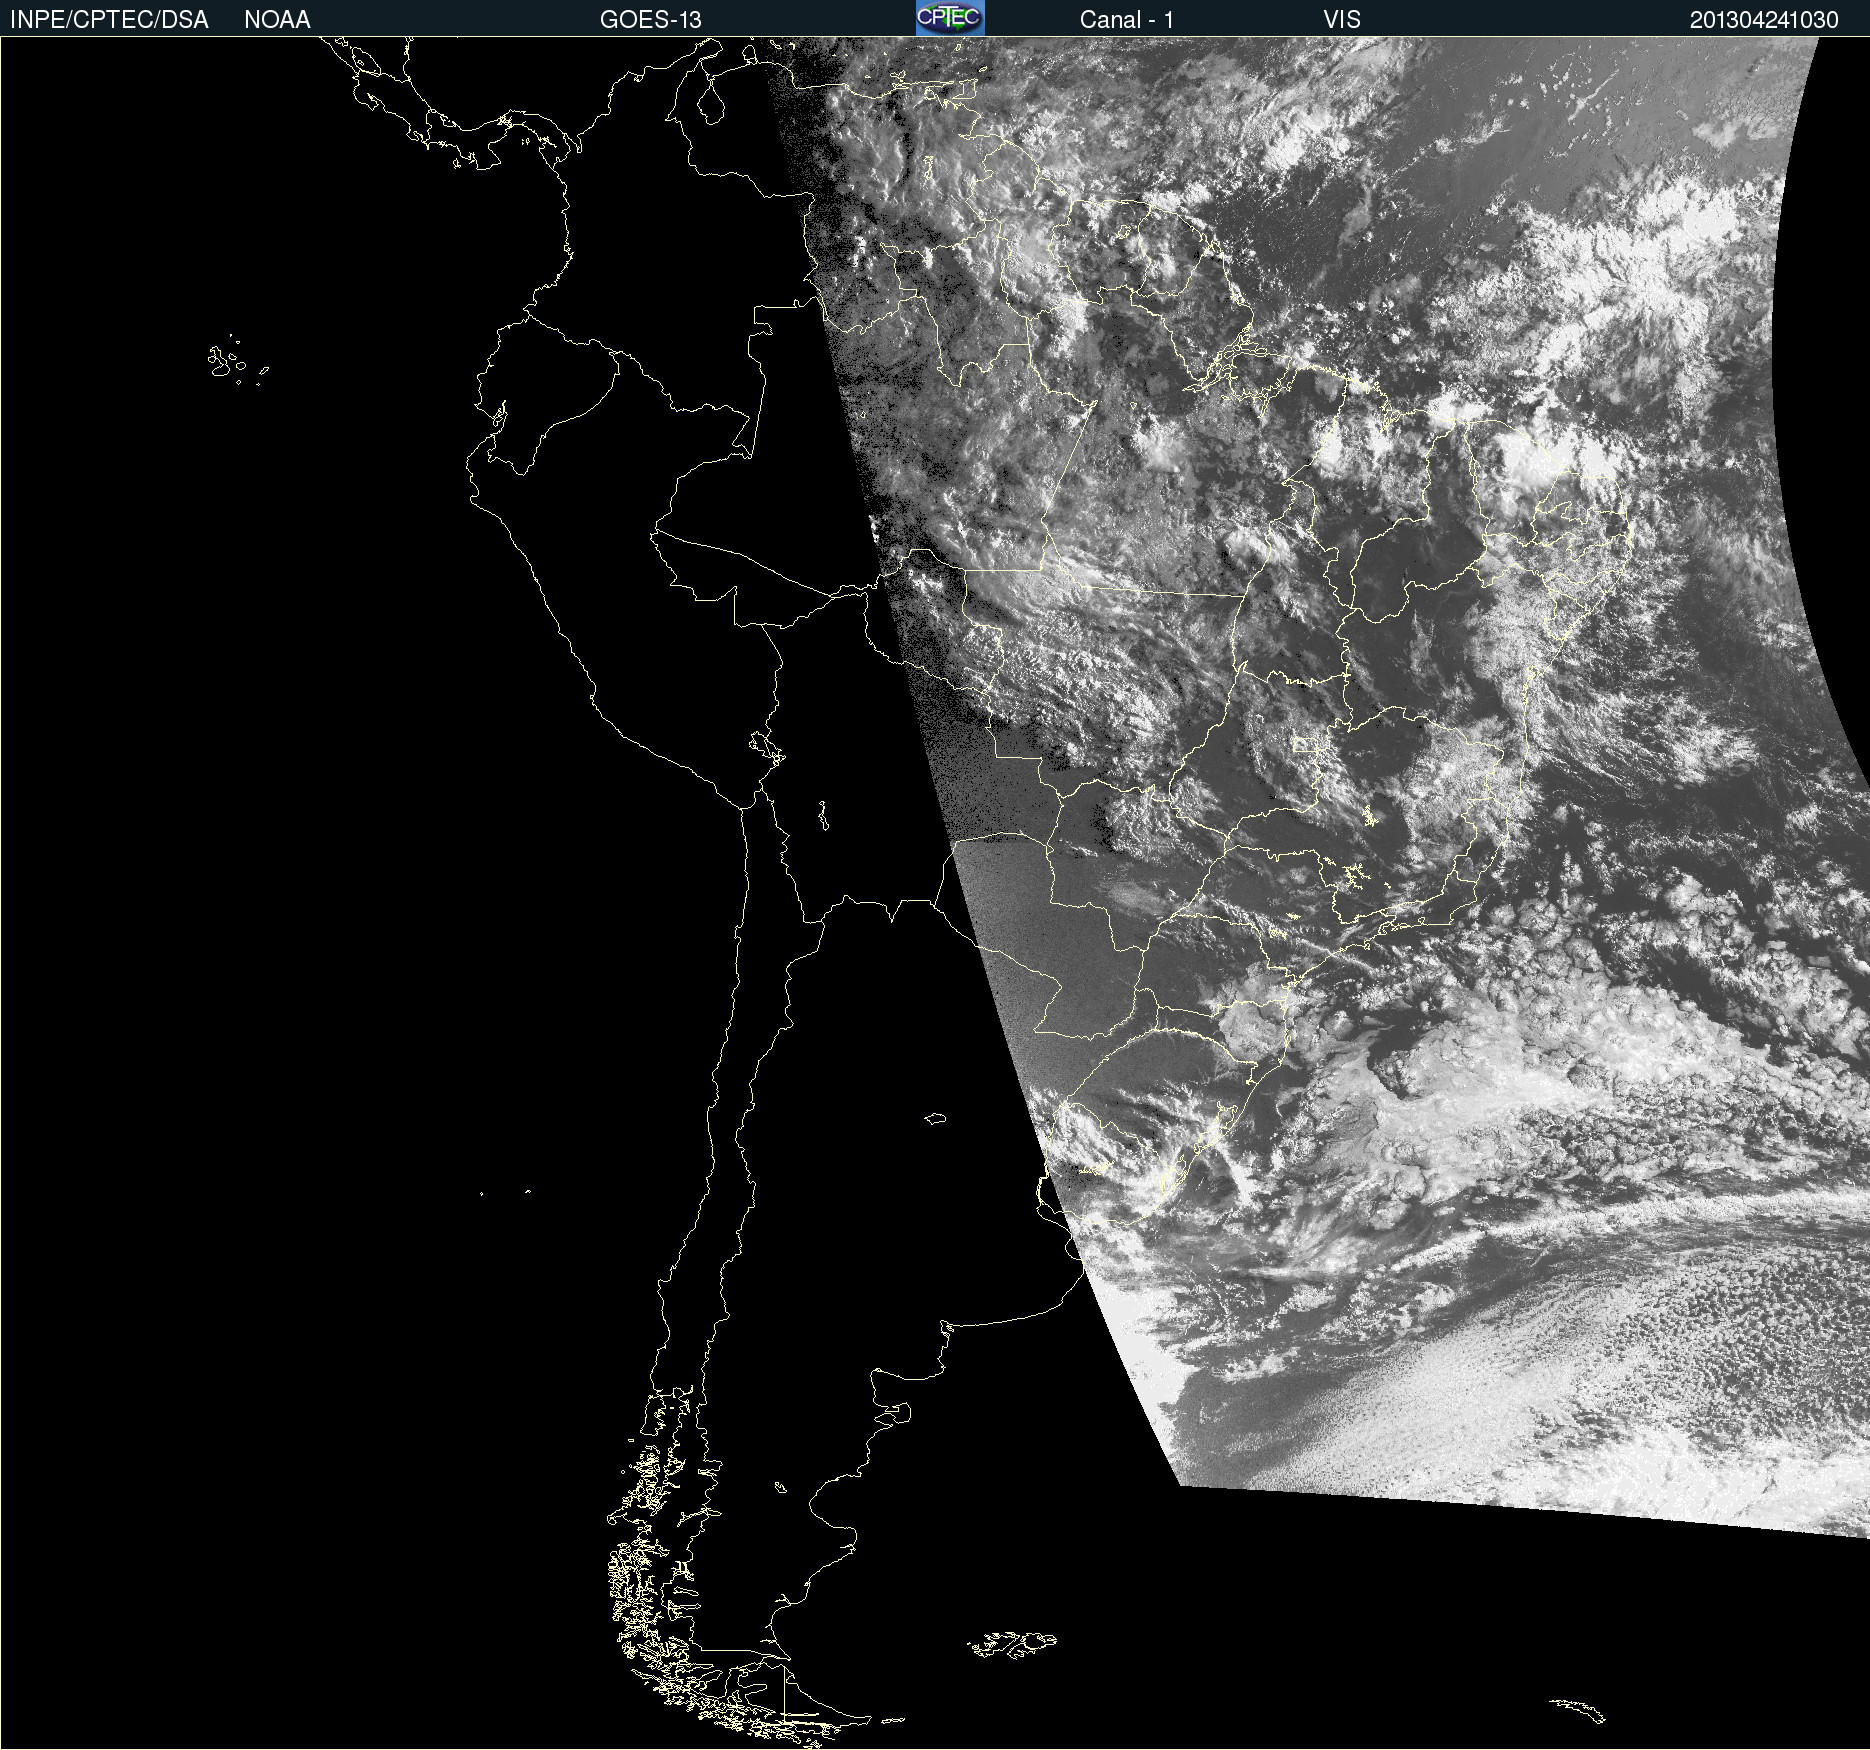Click the CPTEC logo in header

(950, 18)
